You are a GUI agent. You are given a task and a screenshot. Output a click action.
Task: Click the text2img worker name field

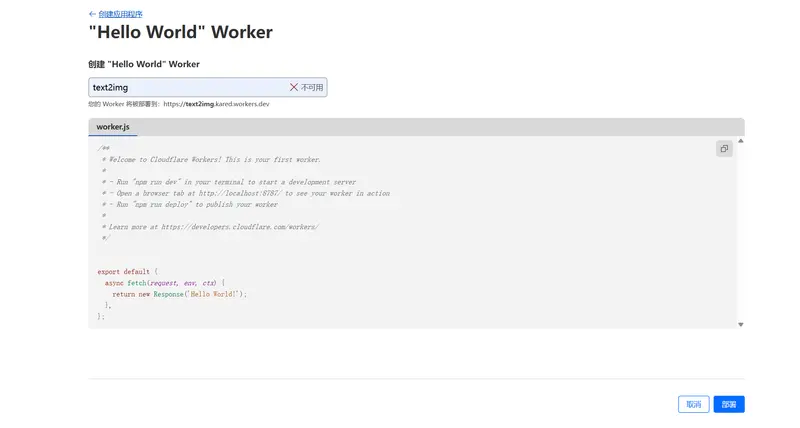pyautogui.click(x=208, y=87)
